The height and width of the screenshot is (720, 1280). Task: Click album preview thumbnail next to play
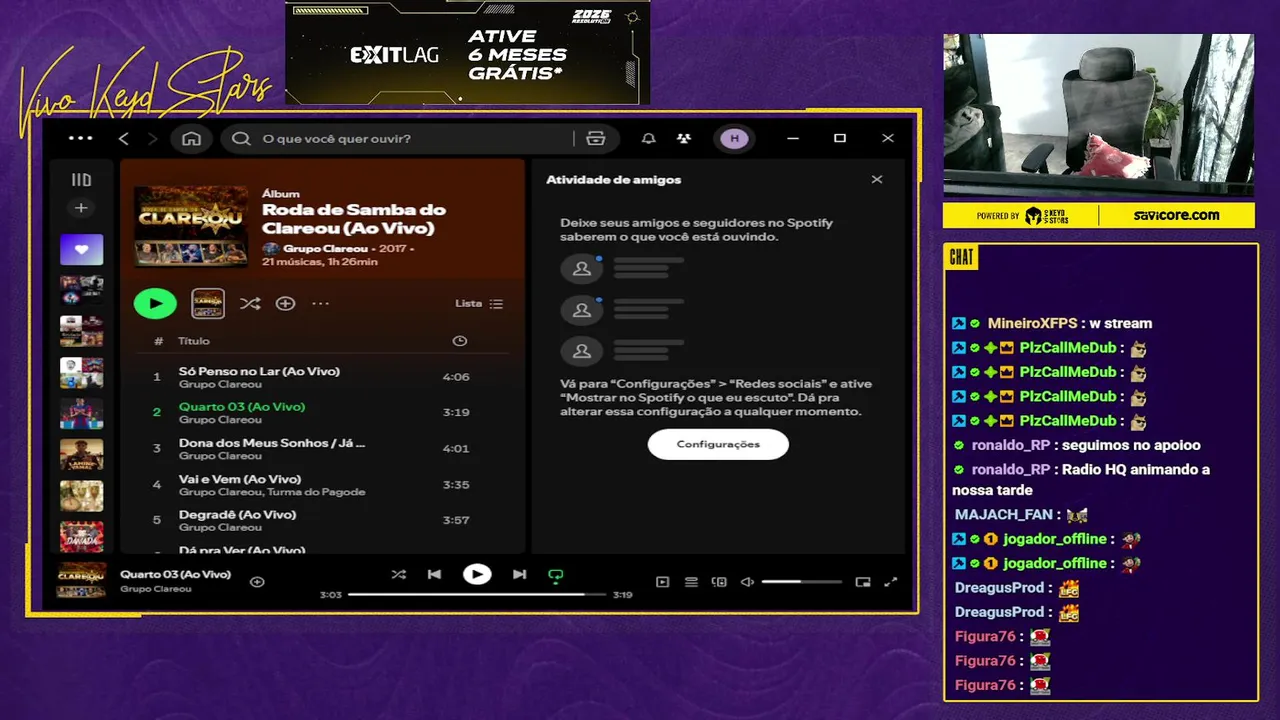(x=208, y=303)
